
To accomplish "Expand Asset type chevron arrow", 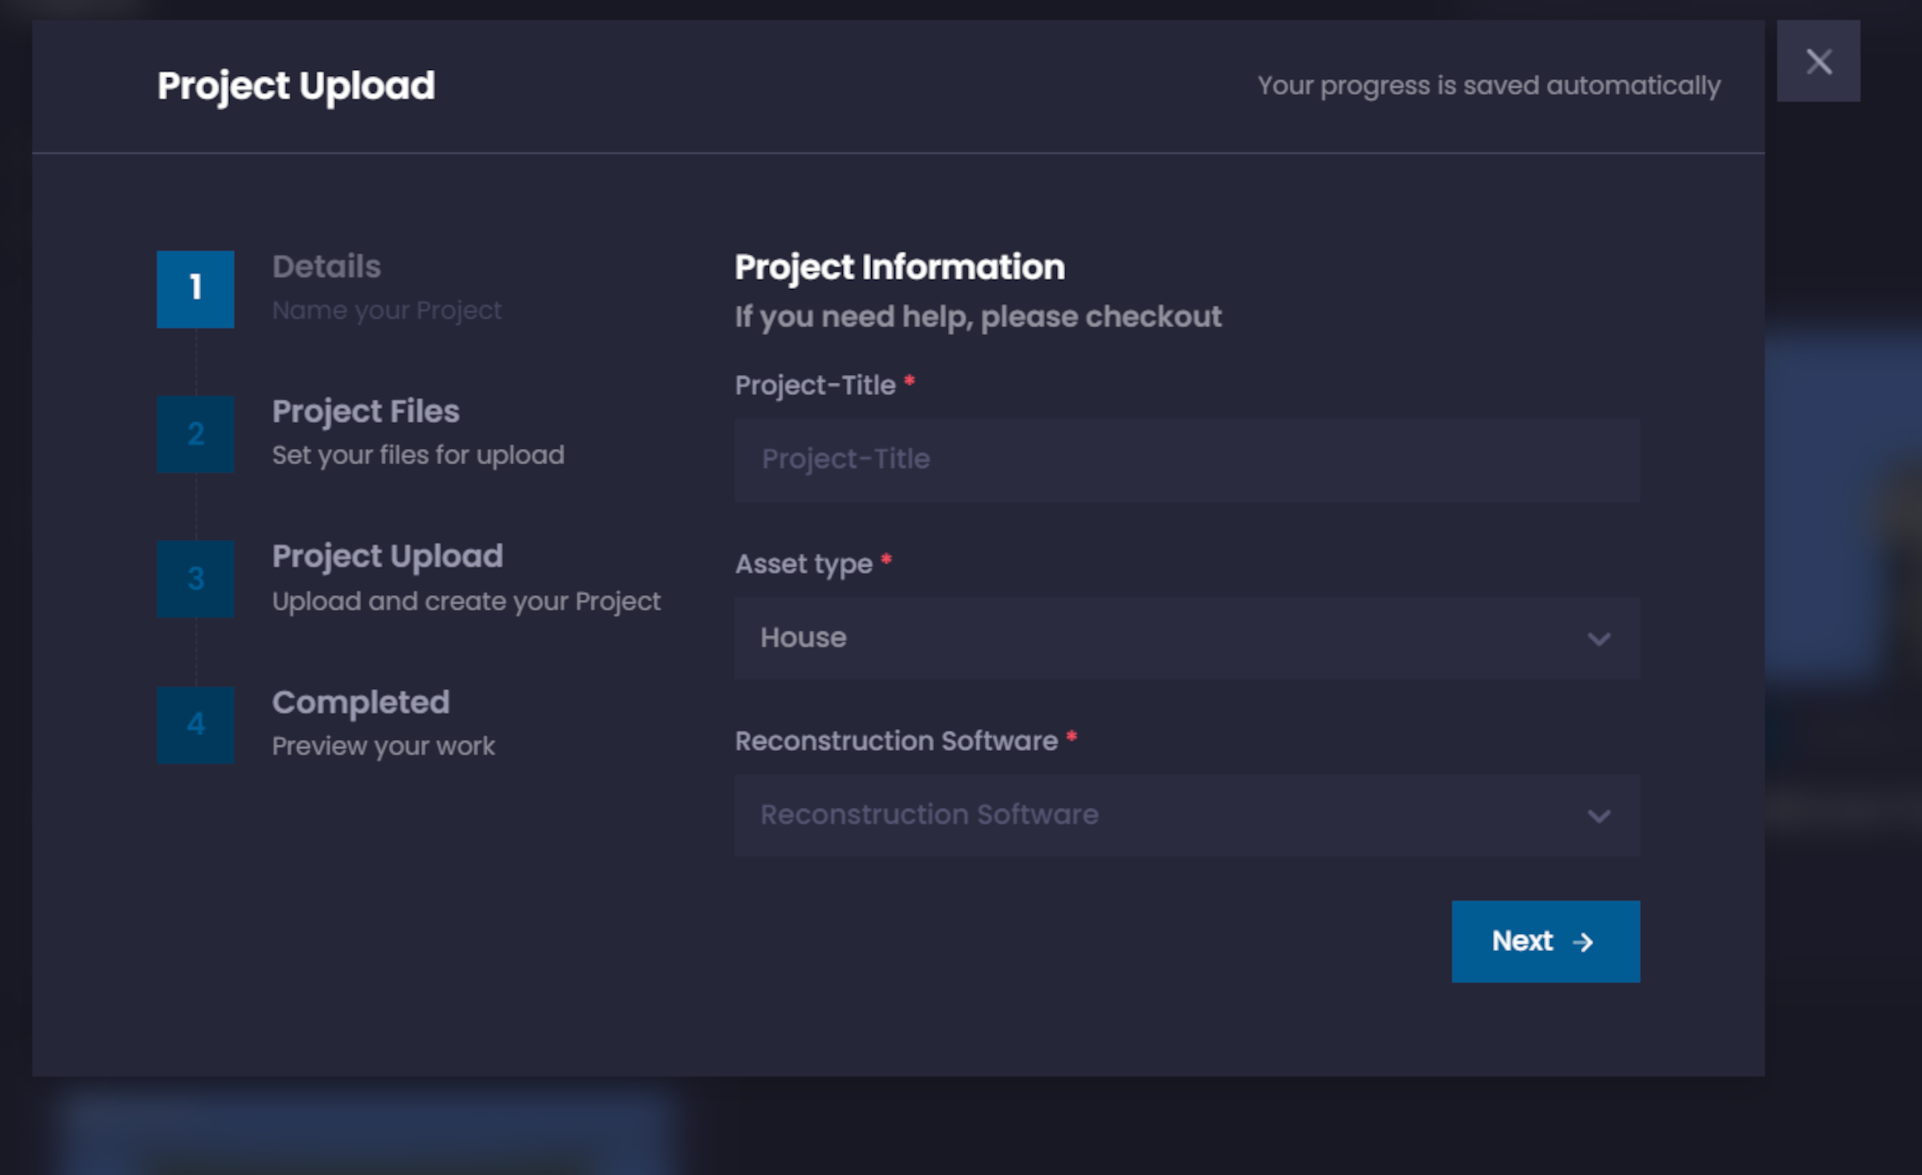I will 1599,638.
